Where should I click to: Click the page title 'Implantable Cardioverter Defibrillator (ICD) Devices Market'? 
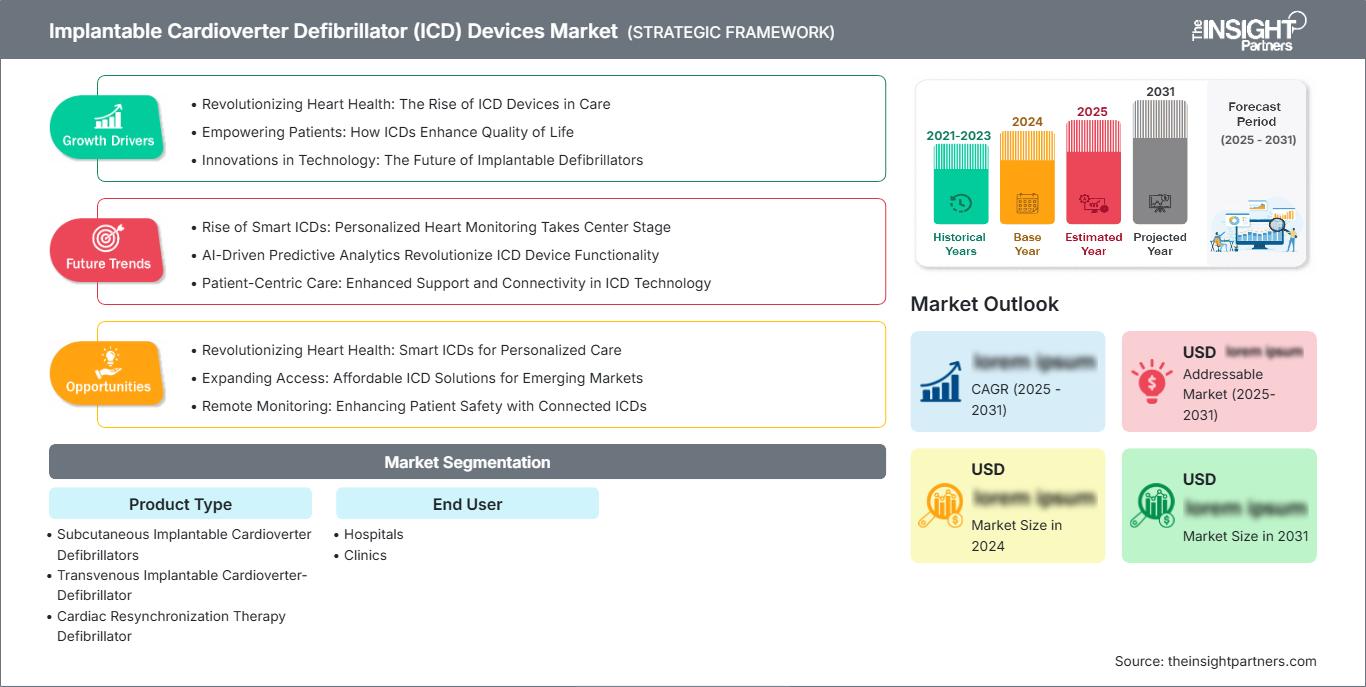[x=333, y=31]
